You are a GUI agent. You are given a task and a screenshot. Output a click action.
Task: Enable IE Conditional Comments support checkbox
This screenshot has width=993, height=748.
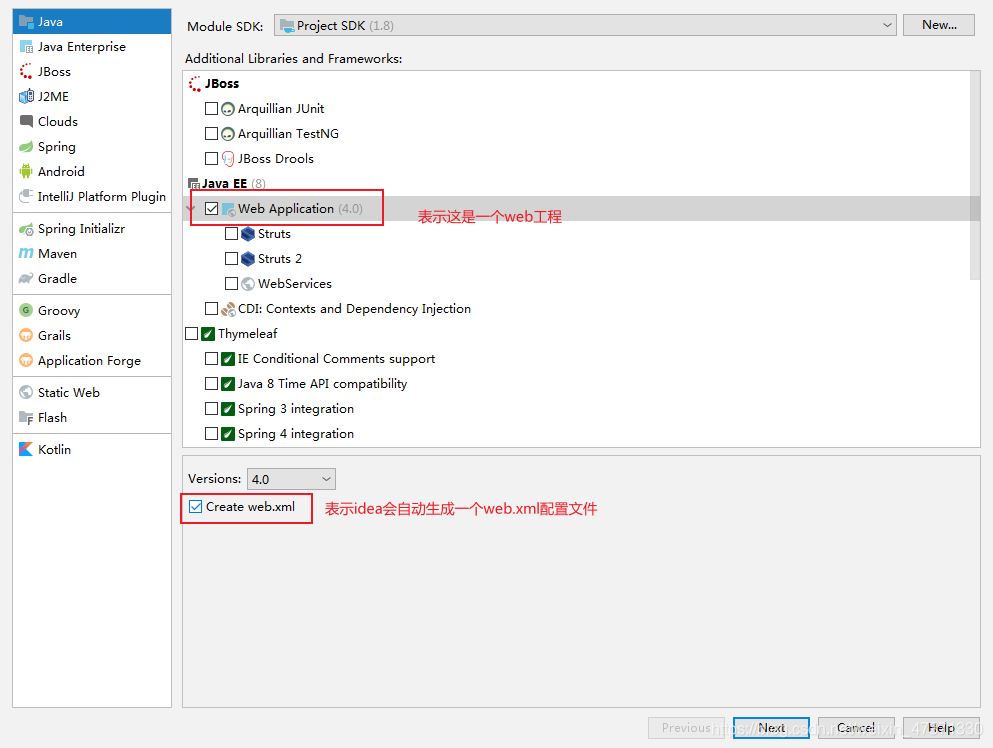pyautogui.click(x=212, y=358)
